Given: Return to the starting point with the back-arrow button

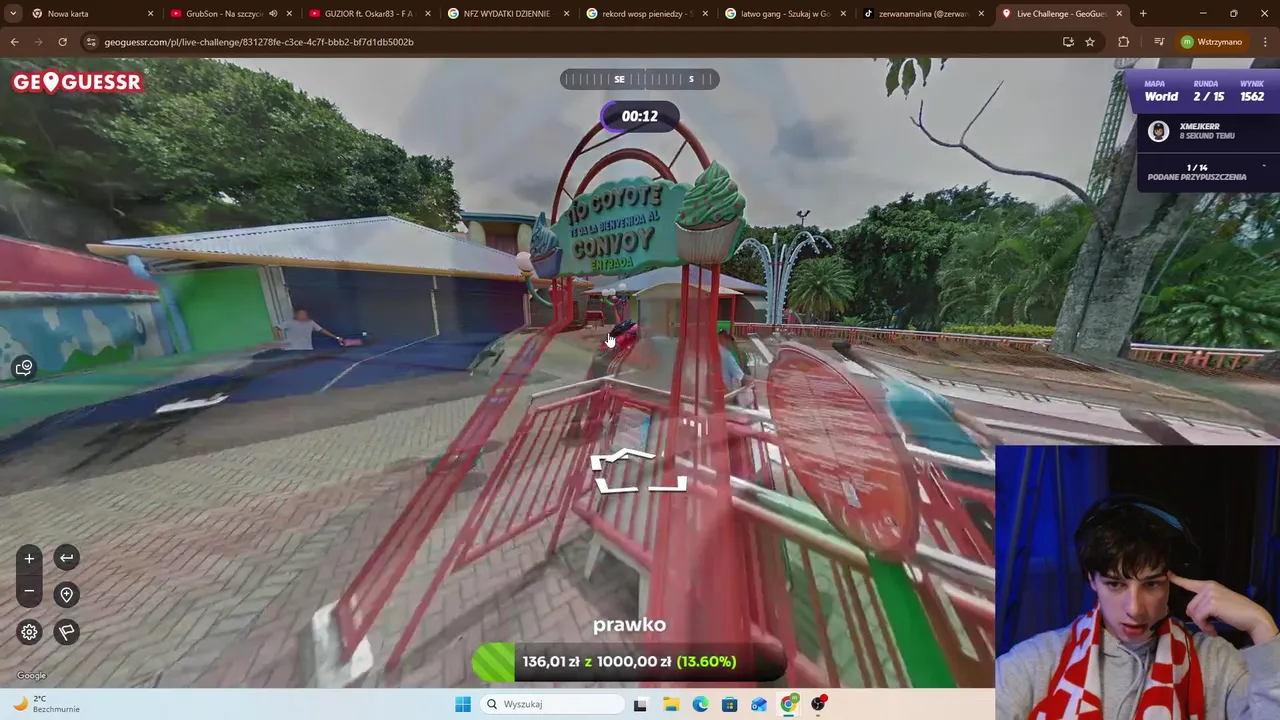Looking at the screenshot, I should pos(66,558).
